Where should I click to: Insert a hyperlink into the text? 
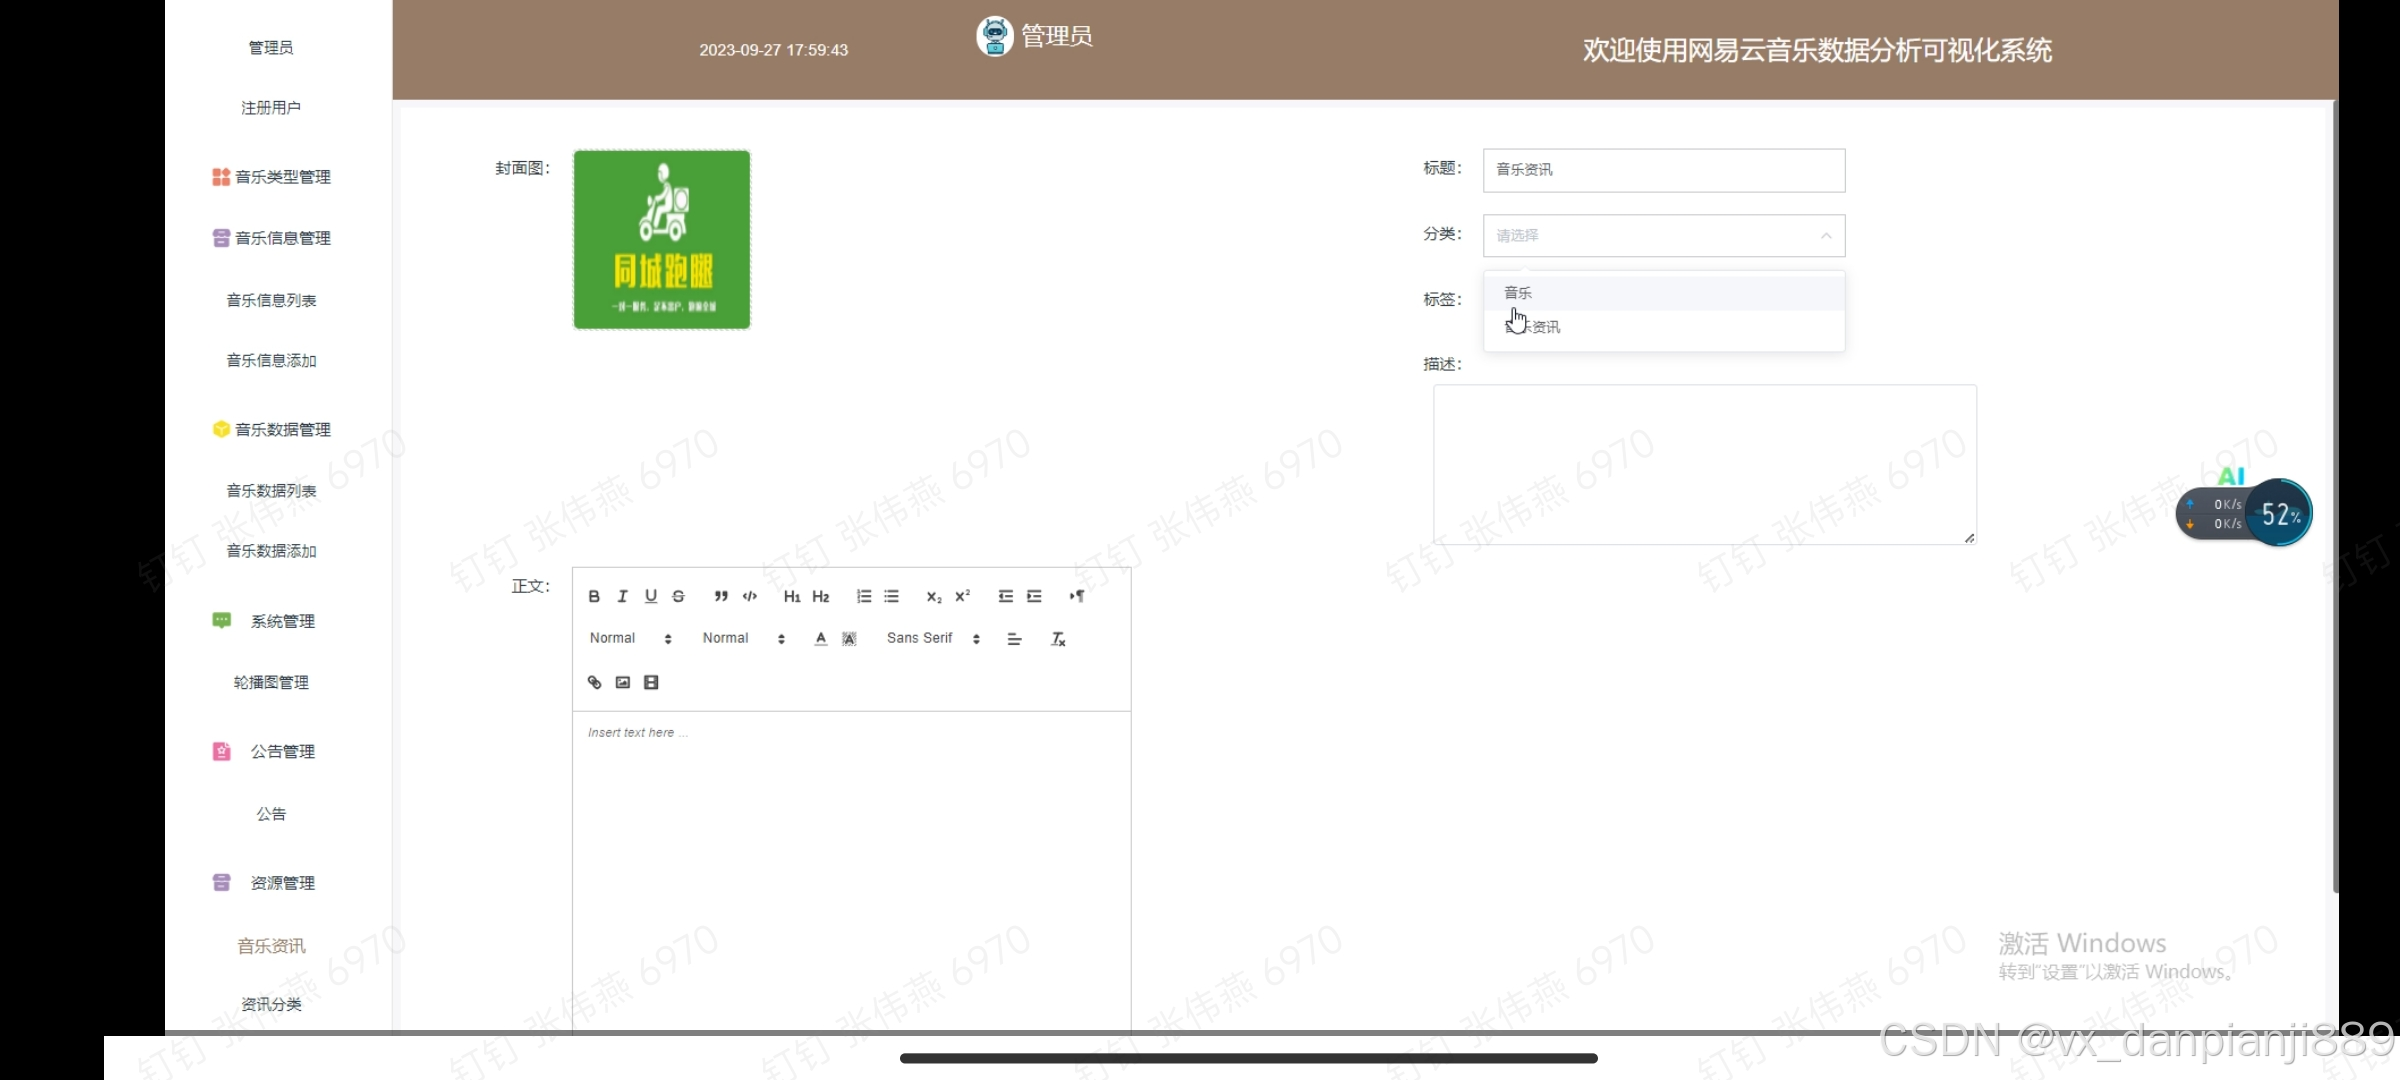coord(594,682)
